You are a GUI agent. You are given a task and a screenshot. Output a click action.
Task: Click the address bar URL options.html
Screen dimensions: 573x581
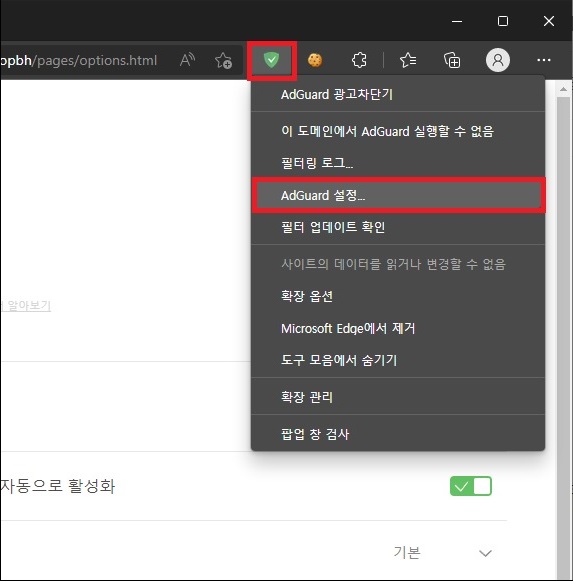click(x=79, y=60)
